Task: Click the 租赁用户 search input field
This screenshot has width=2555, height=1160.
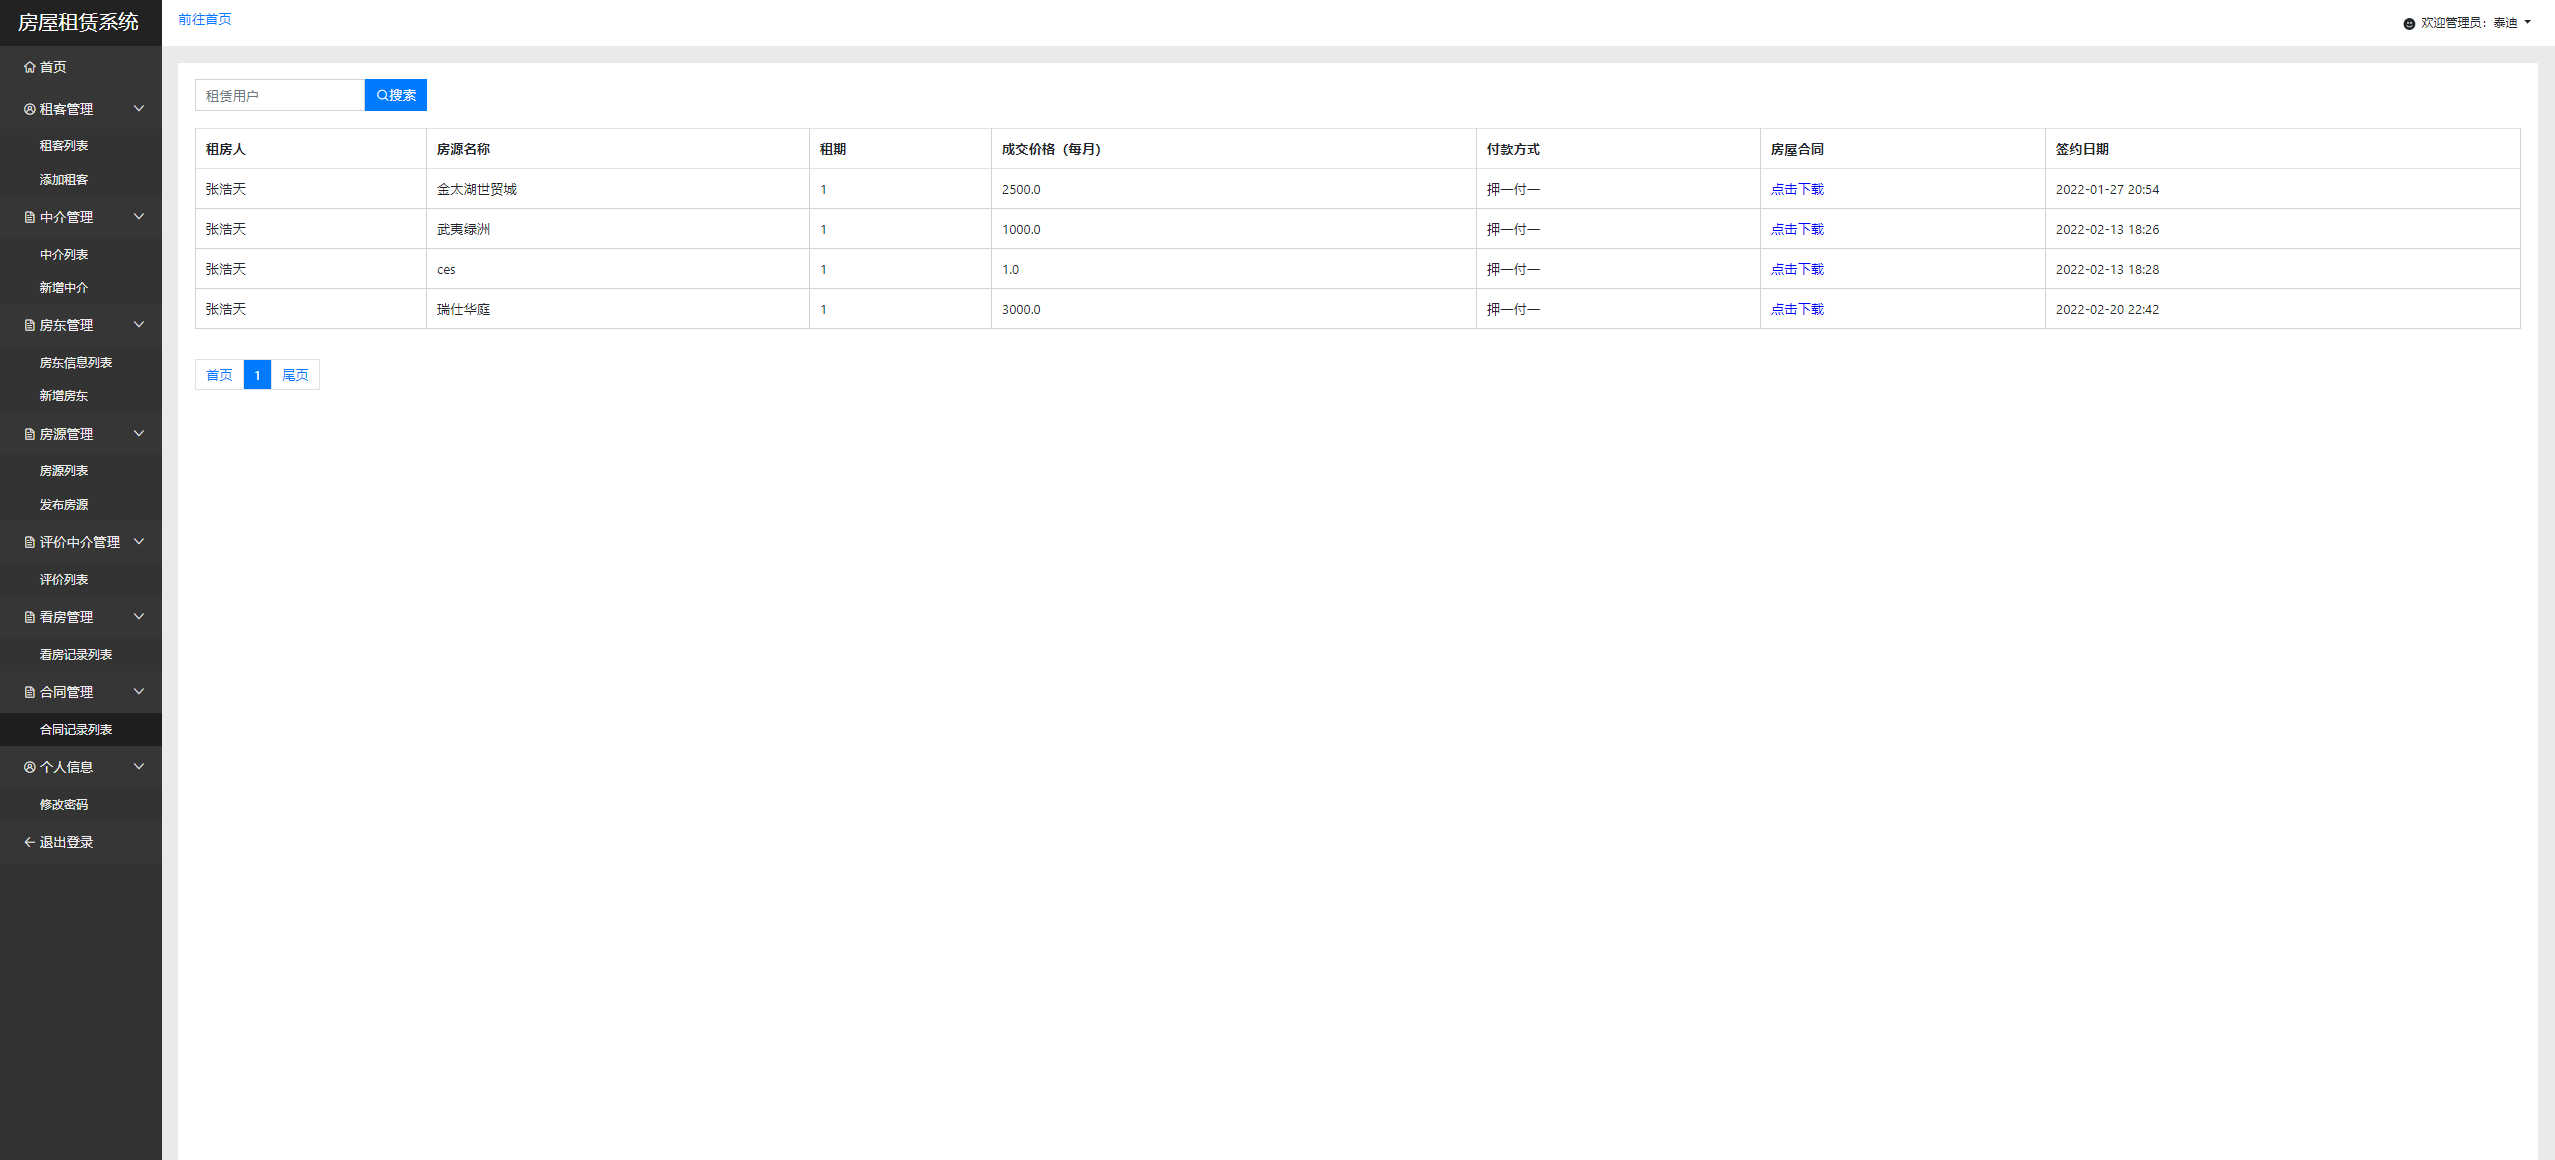Action: (x=280, y=95)
